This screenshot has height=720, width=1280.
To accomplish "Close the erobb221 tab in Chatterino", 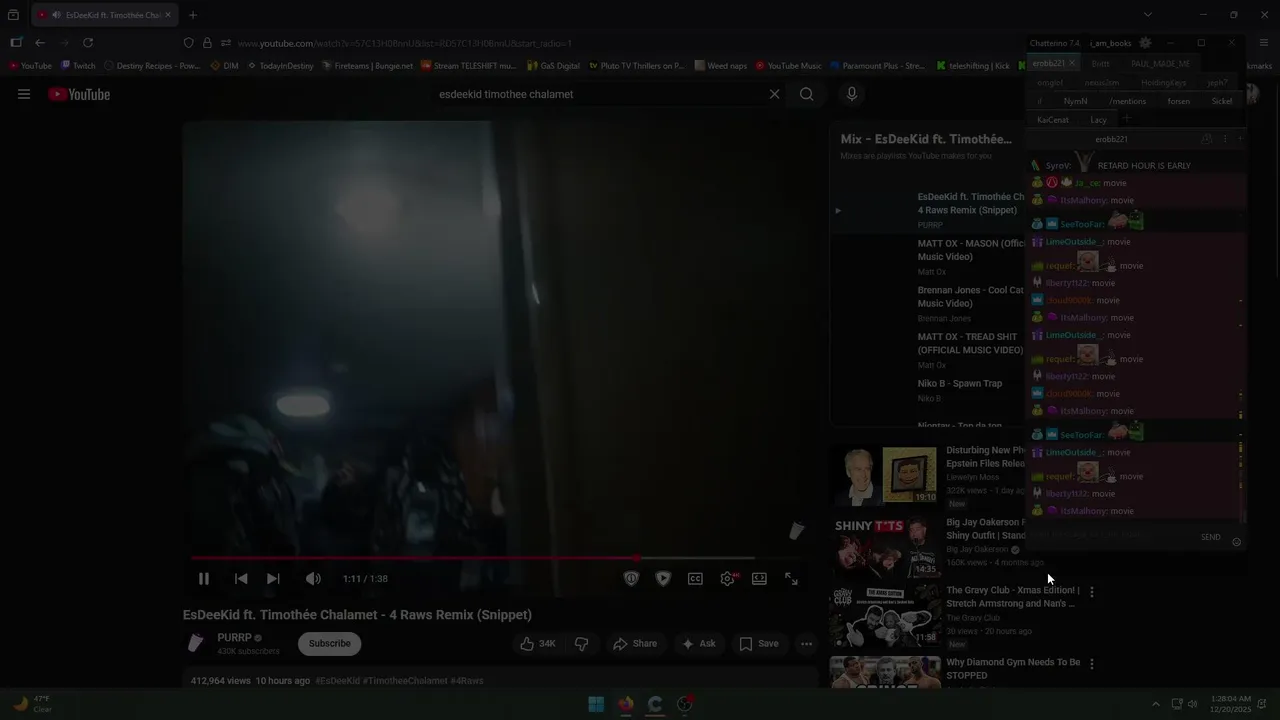I will [1071, 63].
